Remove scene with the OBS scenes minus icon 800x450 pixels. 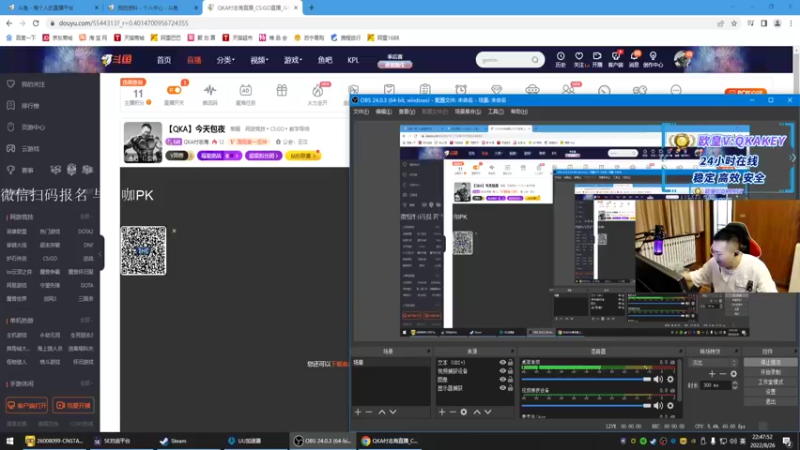tap(369, 412)
